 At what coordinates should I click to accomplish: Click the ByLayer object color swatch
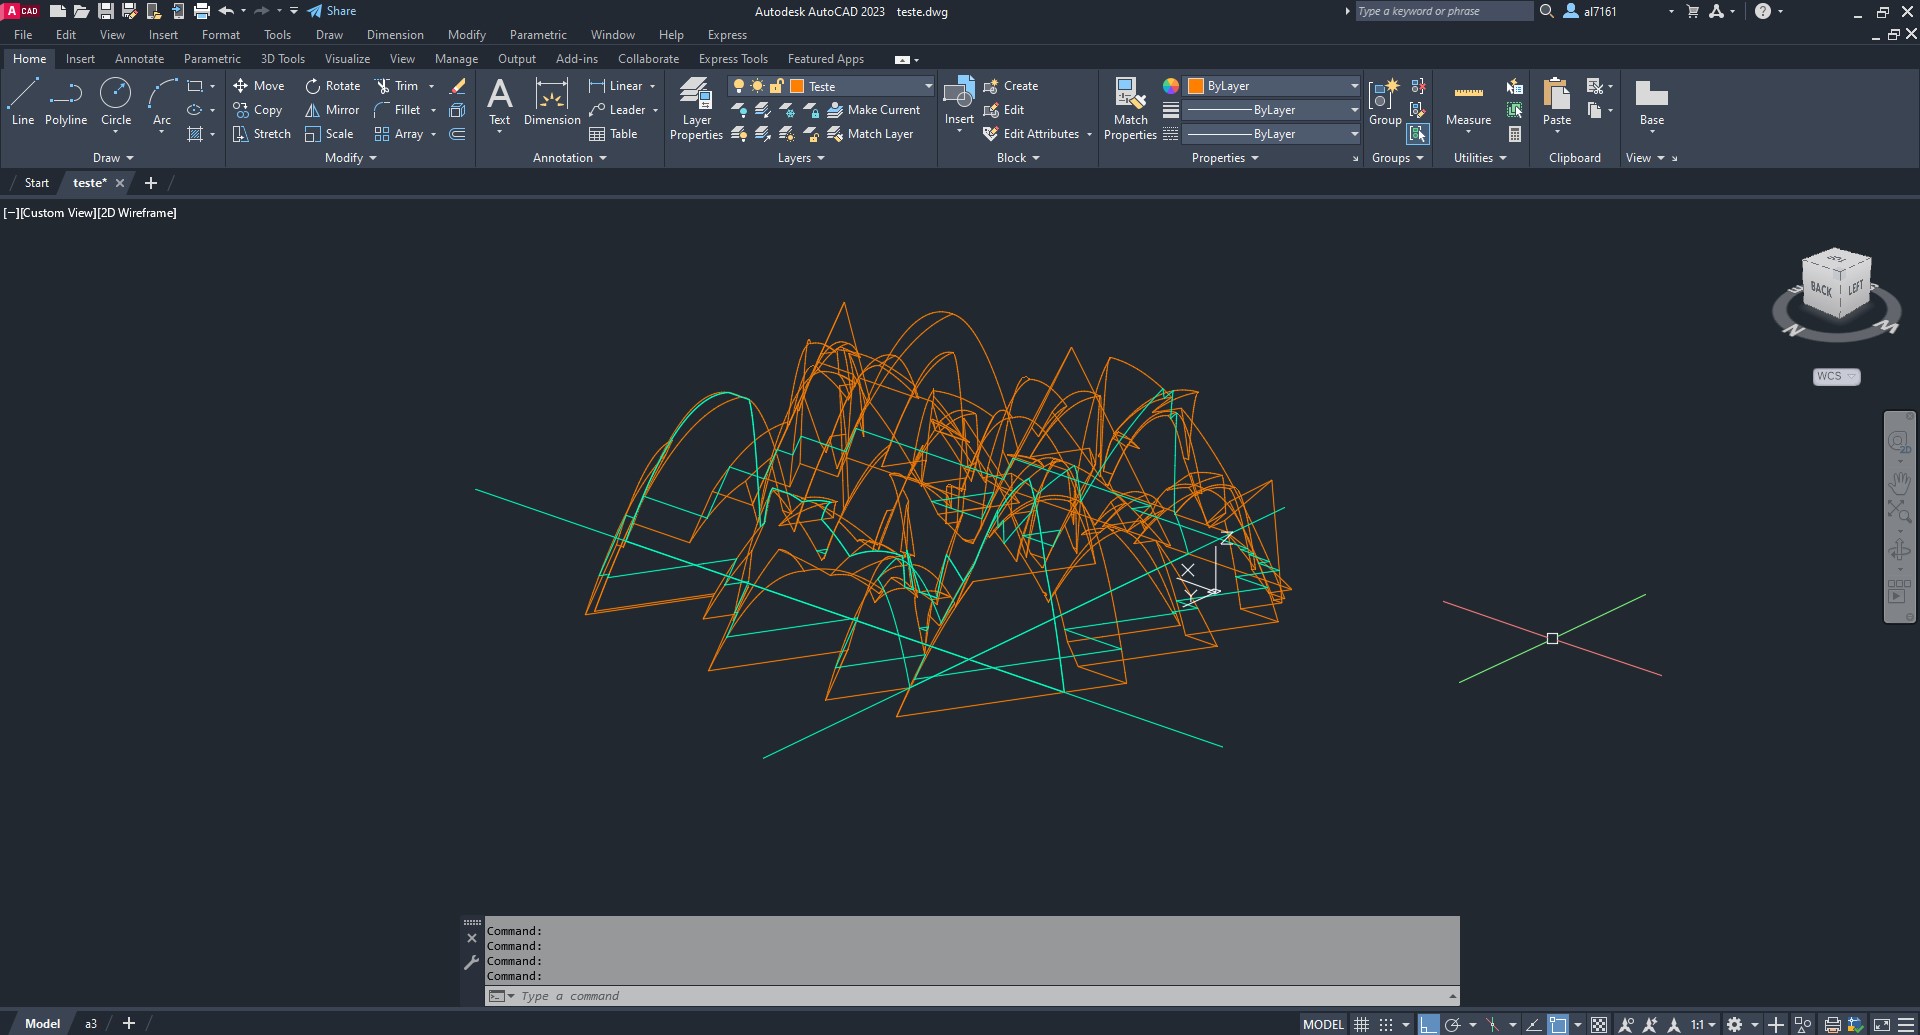(1196, 86)
